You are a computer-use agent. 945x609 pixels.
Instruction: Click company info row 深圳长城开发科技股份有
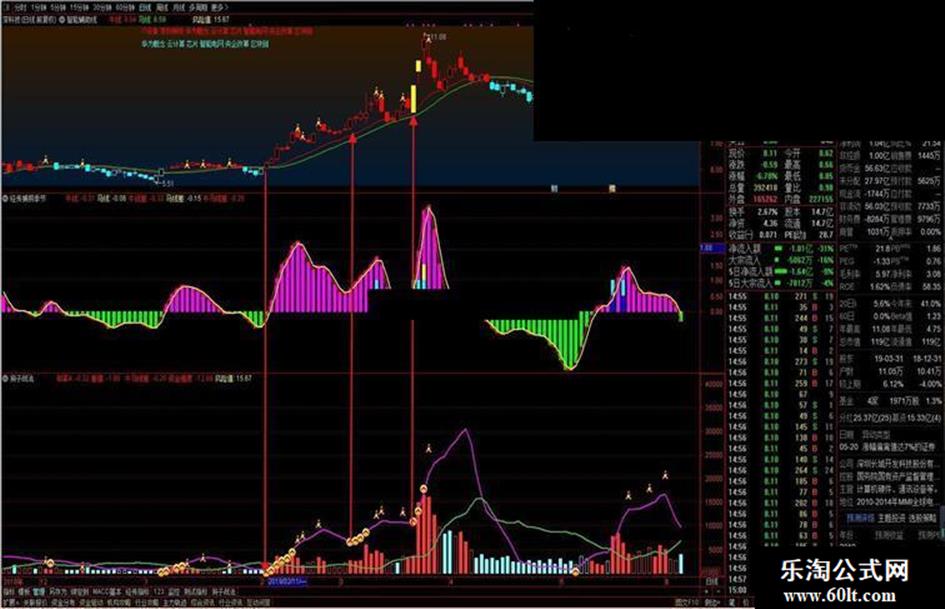tap(889, 464)
